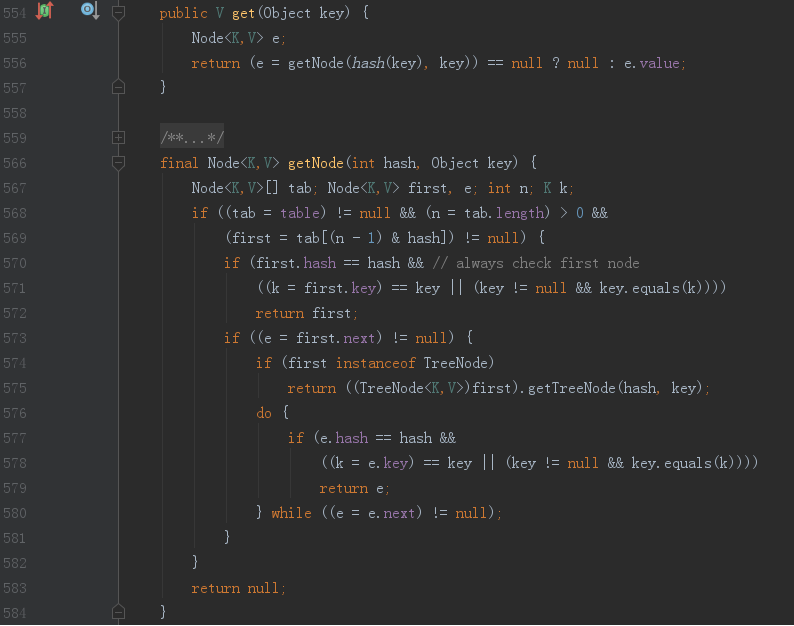Click first.next field on line 573
794x626 pixels.
click(x=336, y=338)
